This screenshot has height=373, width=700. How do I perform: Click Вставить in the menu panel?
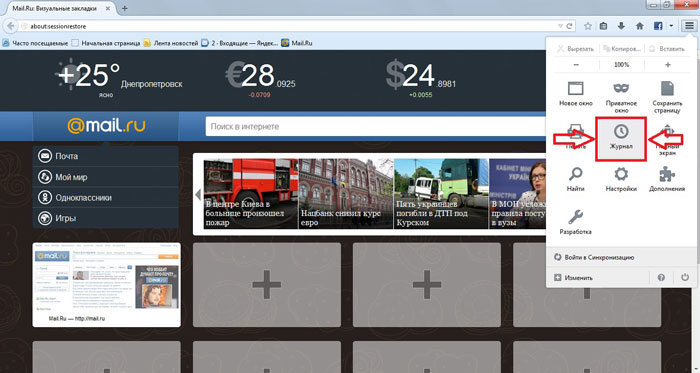[x=667, y=49]
